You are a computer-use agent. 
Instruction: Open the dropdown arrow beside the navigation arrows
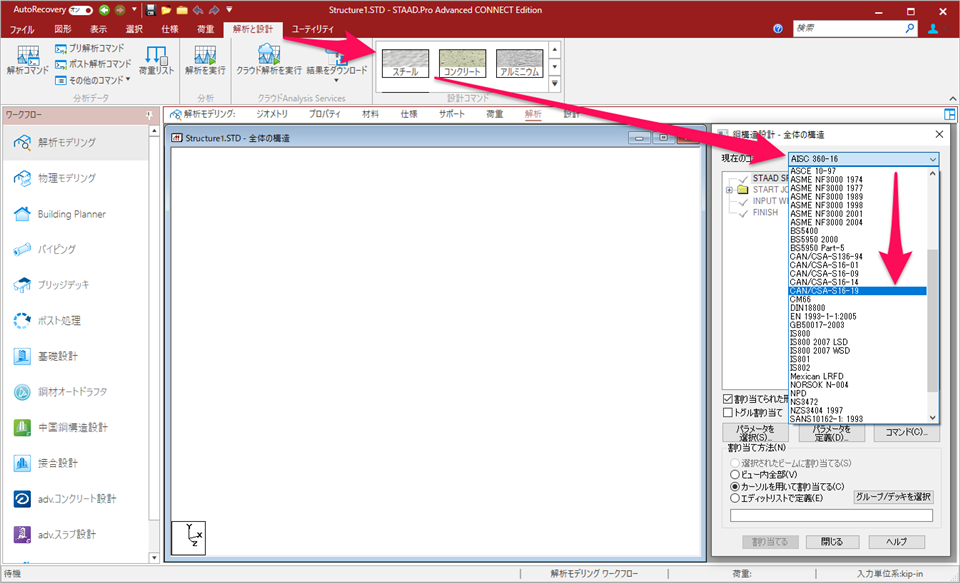(134, 10)
